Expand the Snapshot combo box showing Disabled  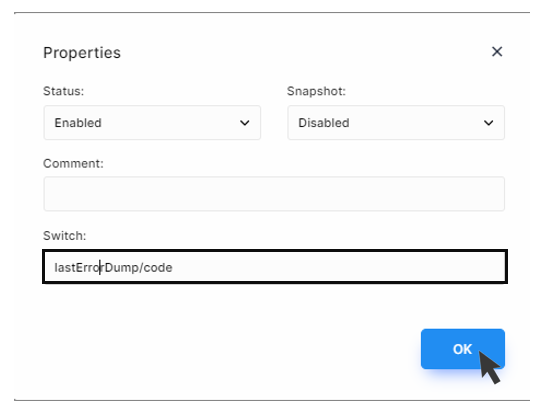[x=396, y=123]
